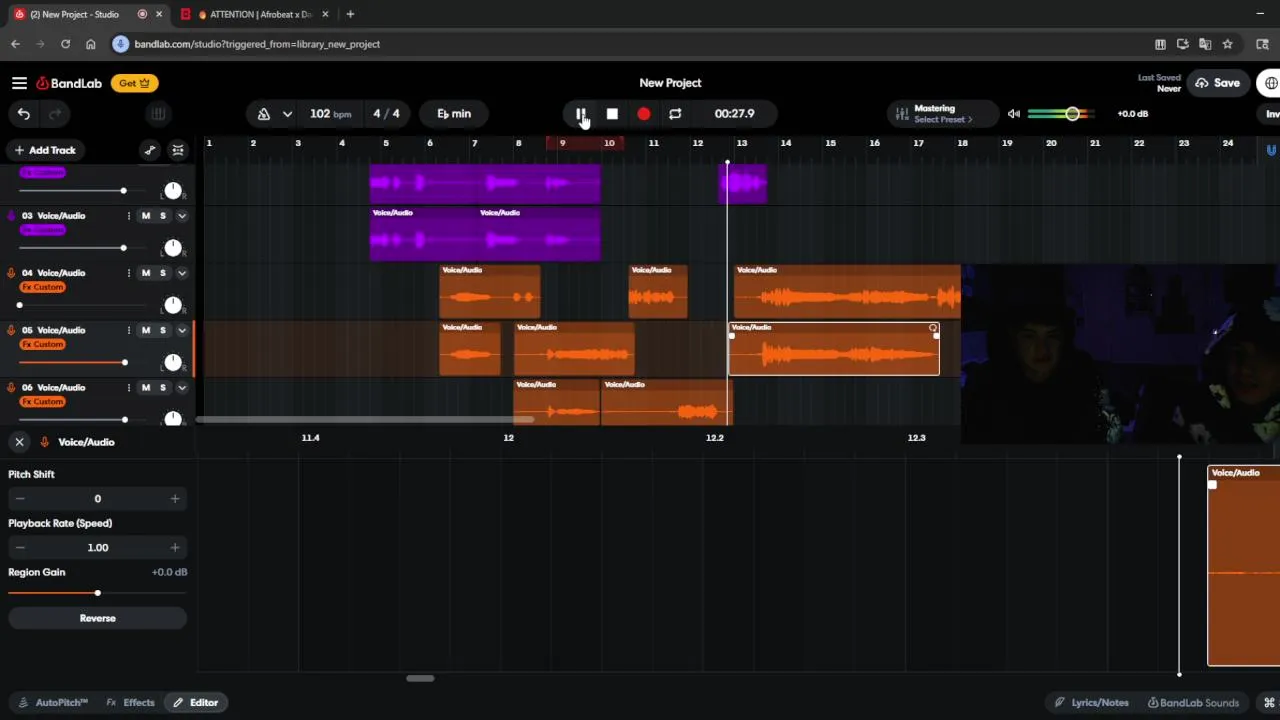1280x720 pixels.
Task: Solo track 03 Voice/Audio
Action: [163, 216]
